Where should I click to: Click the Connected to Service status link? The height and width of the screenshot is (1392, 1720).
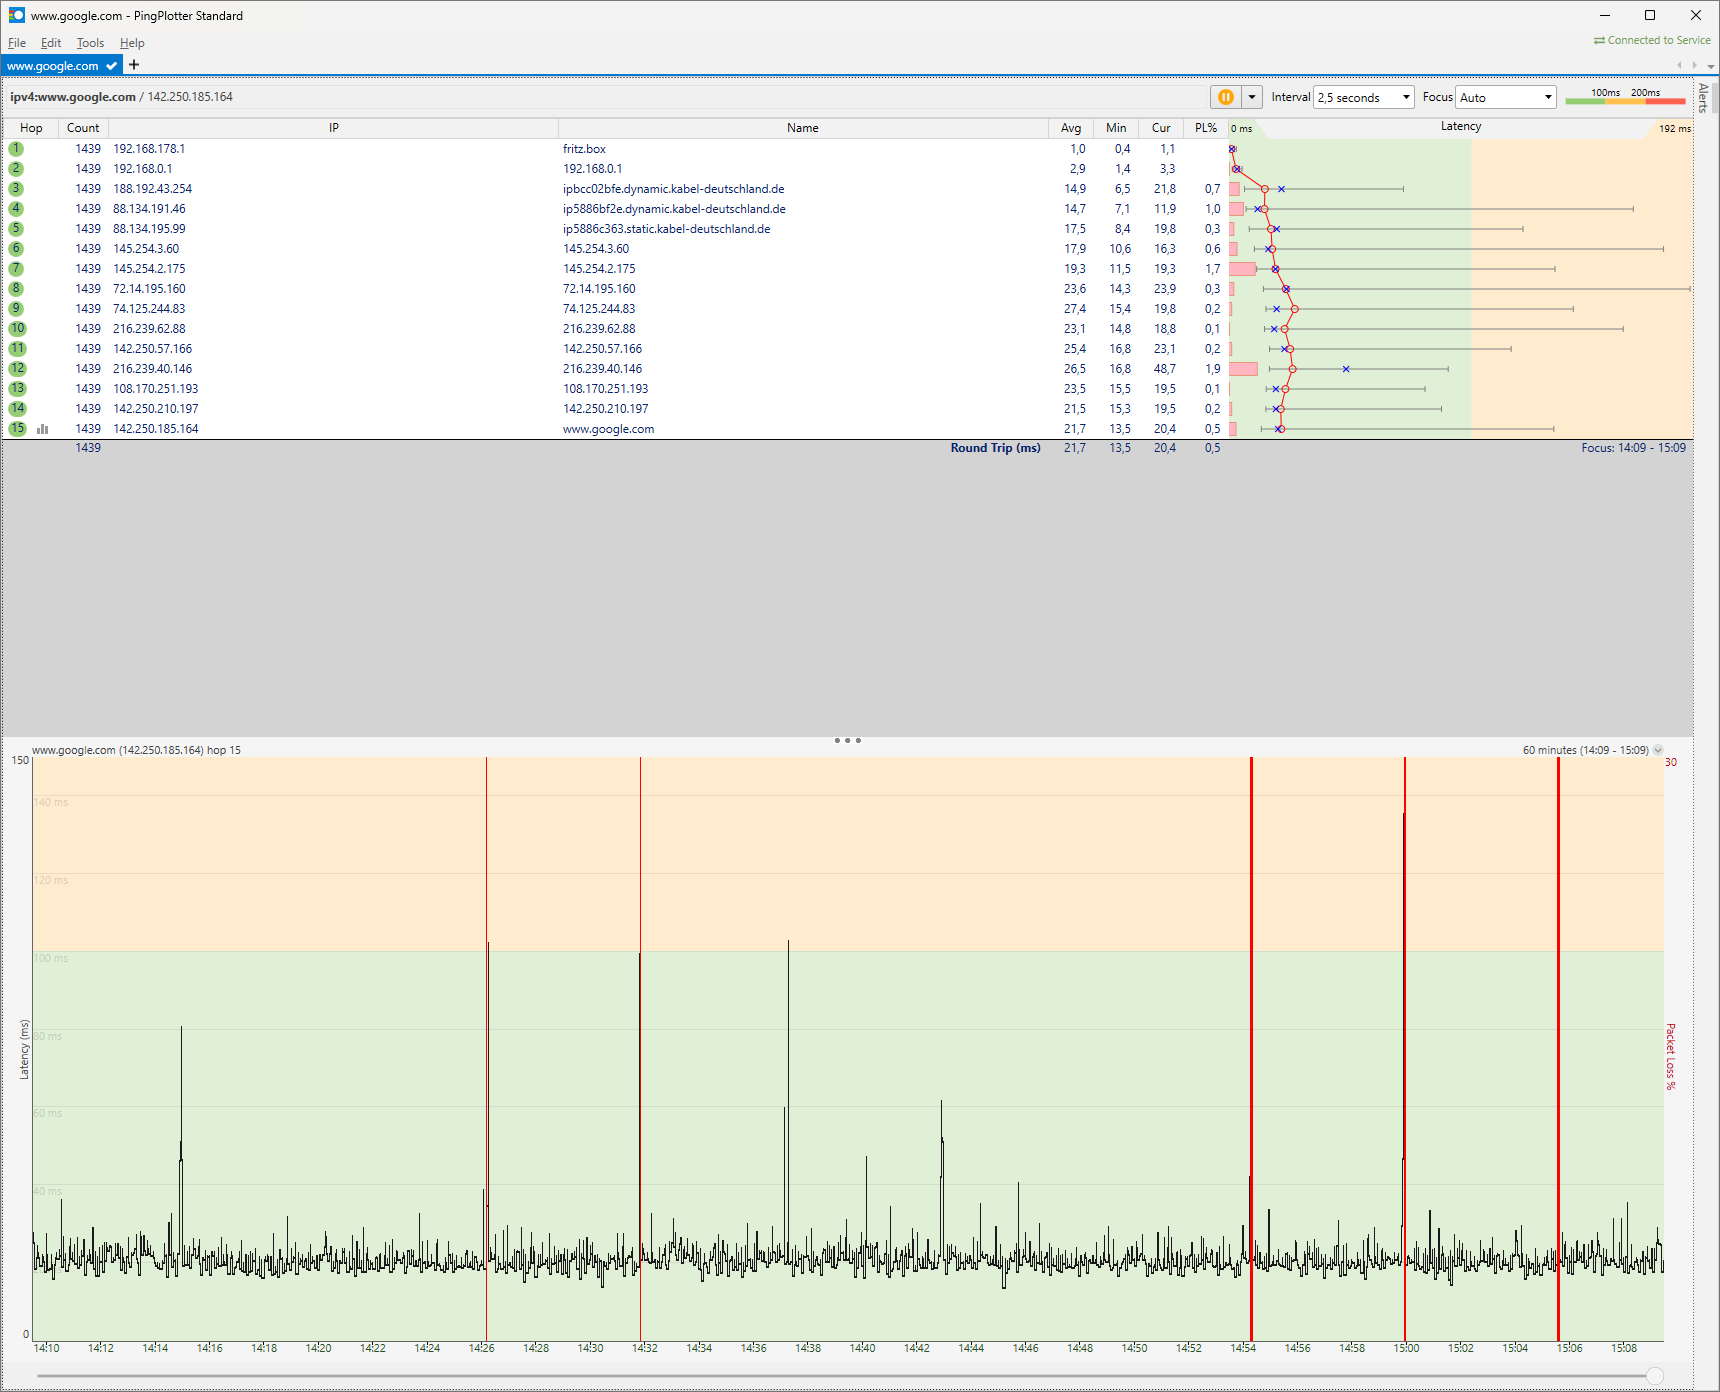coord(1652,40)
